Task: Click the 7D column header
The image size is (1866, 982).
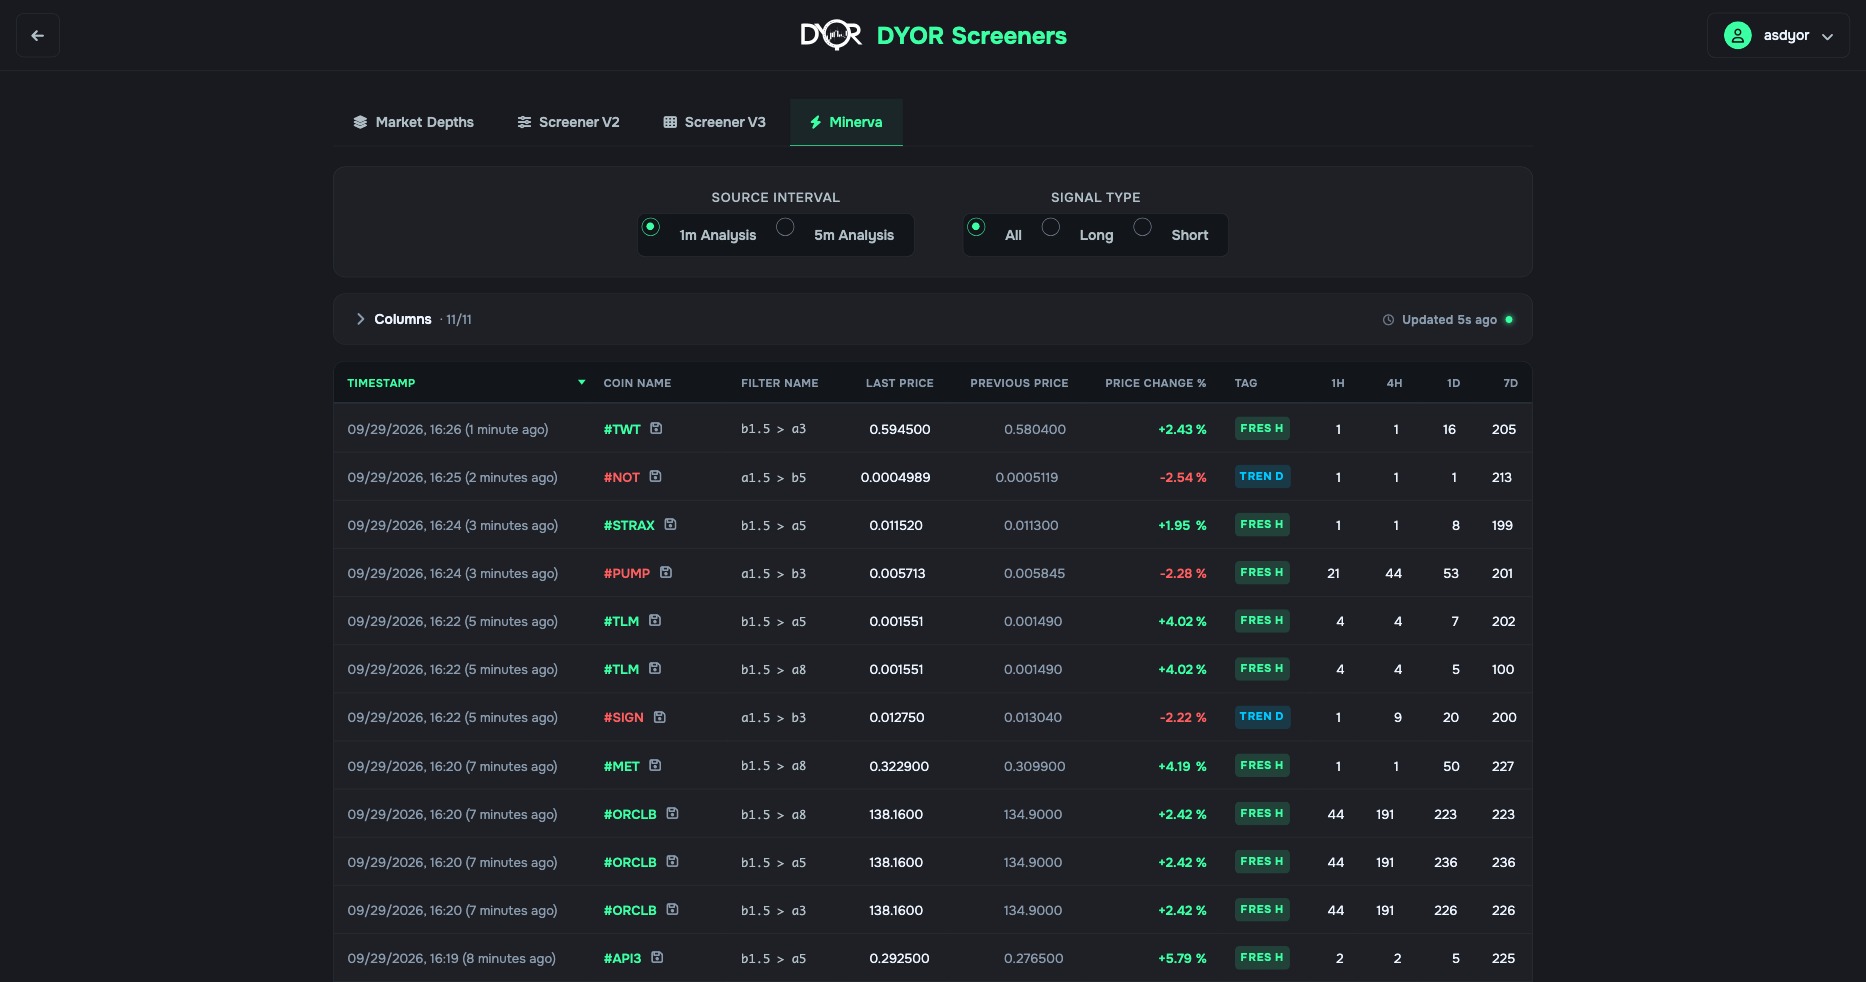Action: pos(1510,383)
